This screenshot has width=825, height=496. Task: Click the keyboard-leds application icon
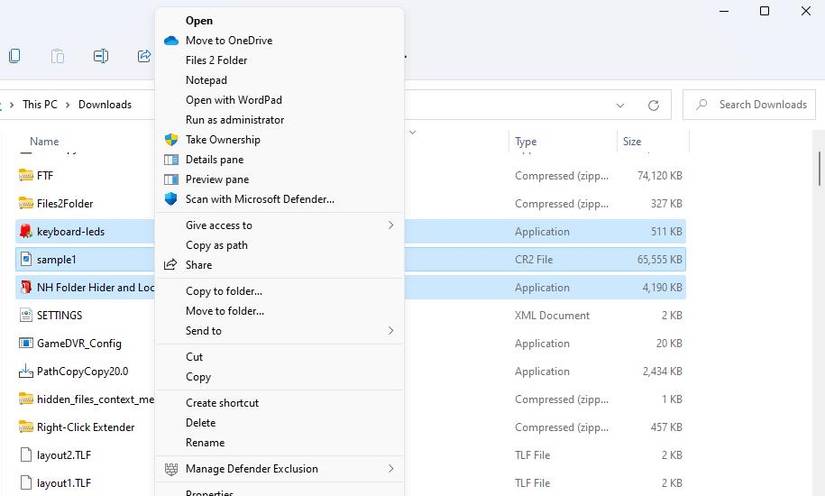pos(26,232)
